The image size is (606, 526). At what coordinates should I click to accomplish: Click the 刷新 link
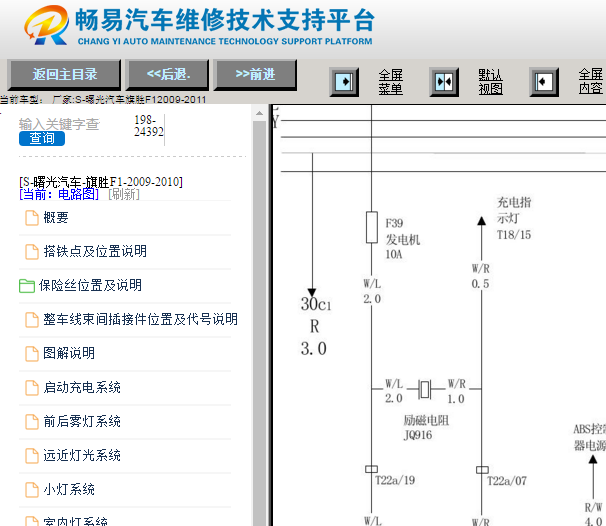click(124, 194)
